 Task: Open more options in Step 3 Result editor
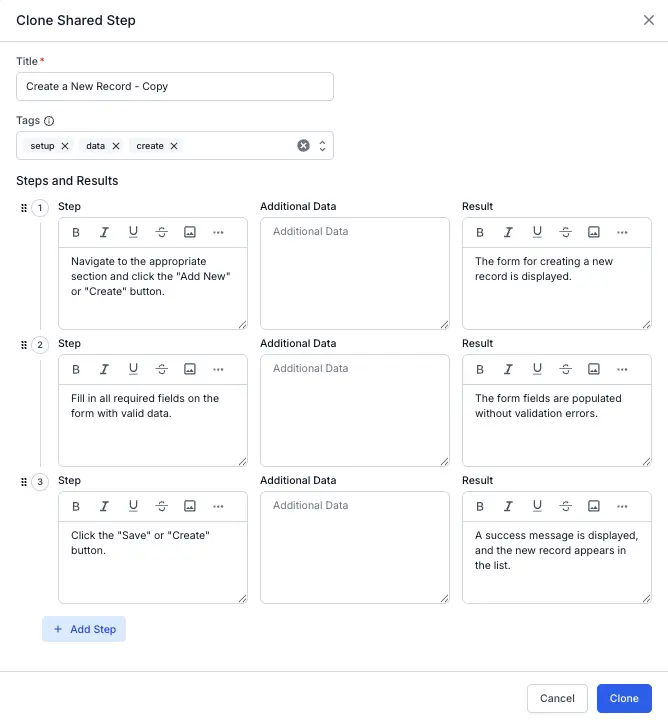(622, 506)
